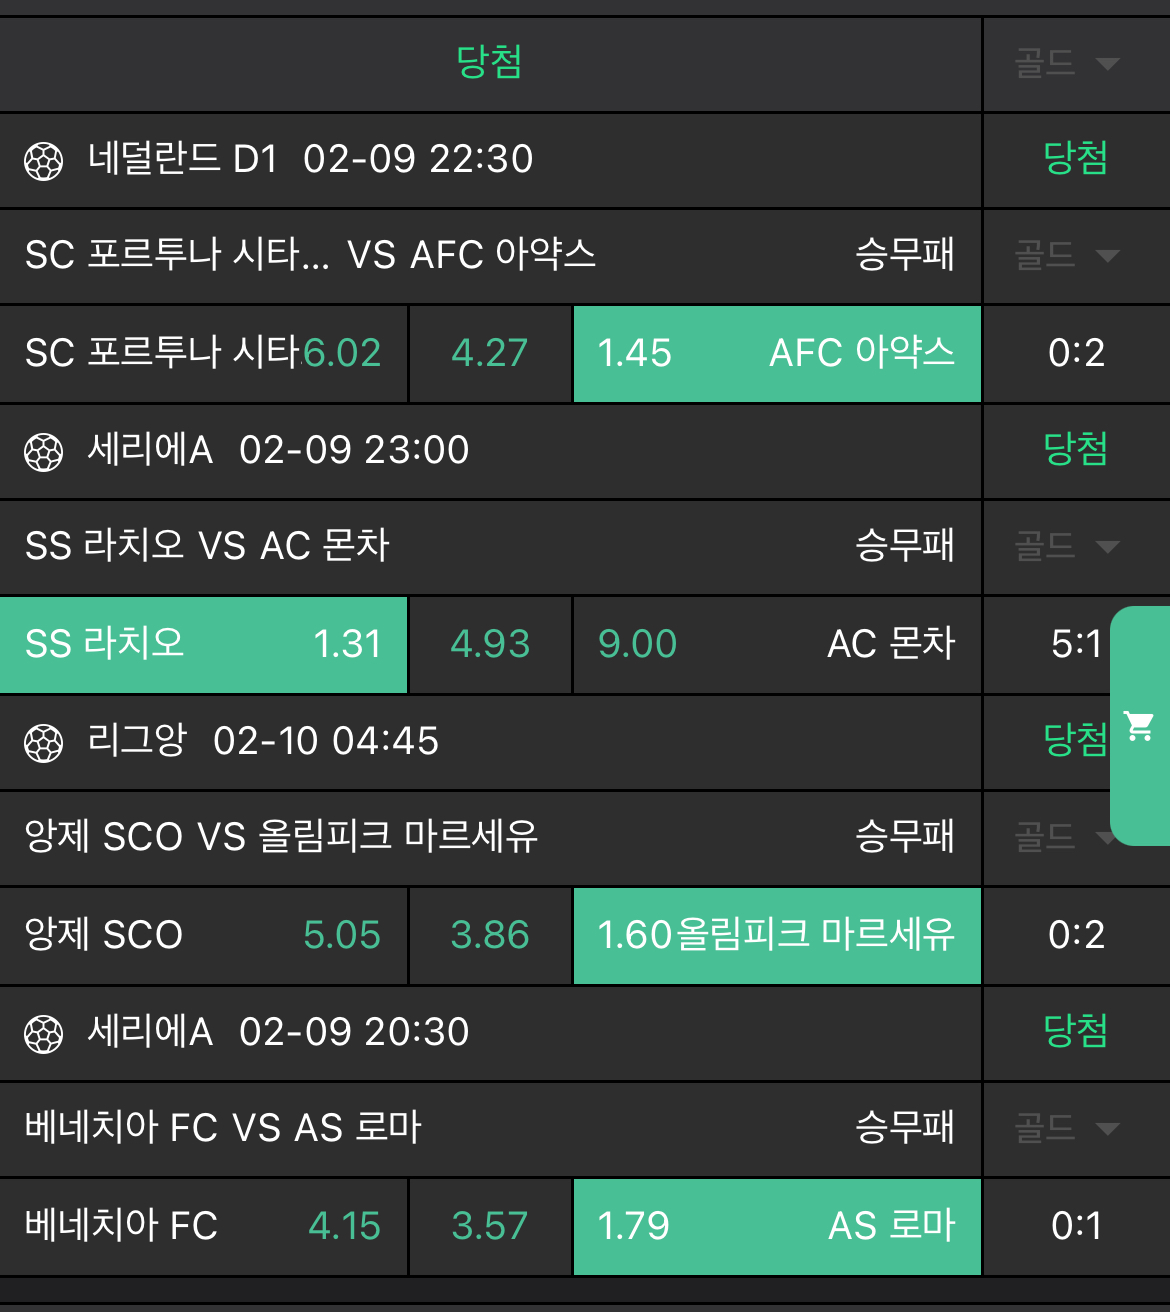Select AS 로마 win odds 1.79
This screenshot has height=1312, width=1170.
click(x=777, y=1227)
